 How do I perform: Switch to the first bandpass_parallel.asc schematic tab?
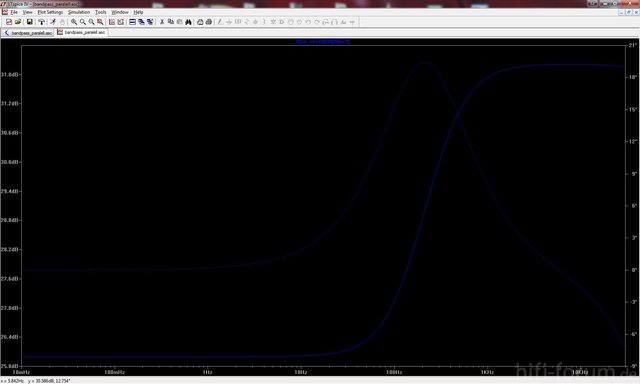click(x=28, y=33)
